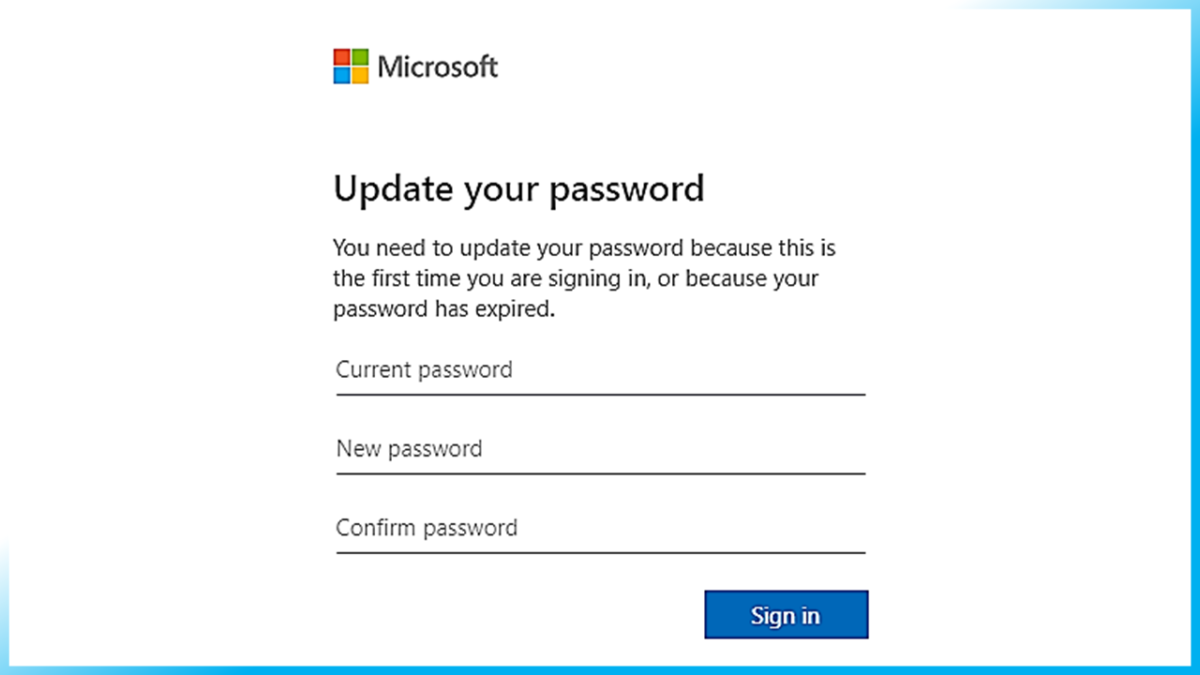Click the word "You" starting the description
Image resolution: width=1200 pixels, height=675 pixels.
point(351,247)
